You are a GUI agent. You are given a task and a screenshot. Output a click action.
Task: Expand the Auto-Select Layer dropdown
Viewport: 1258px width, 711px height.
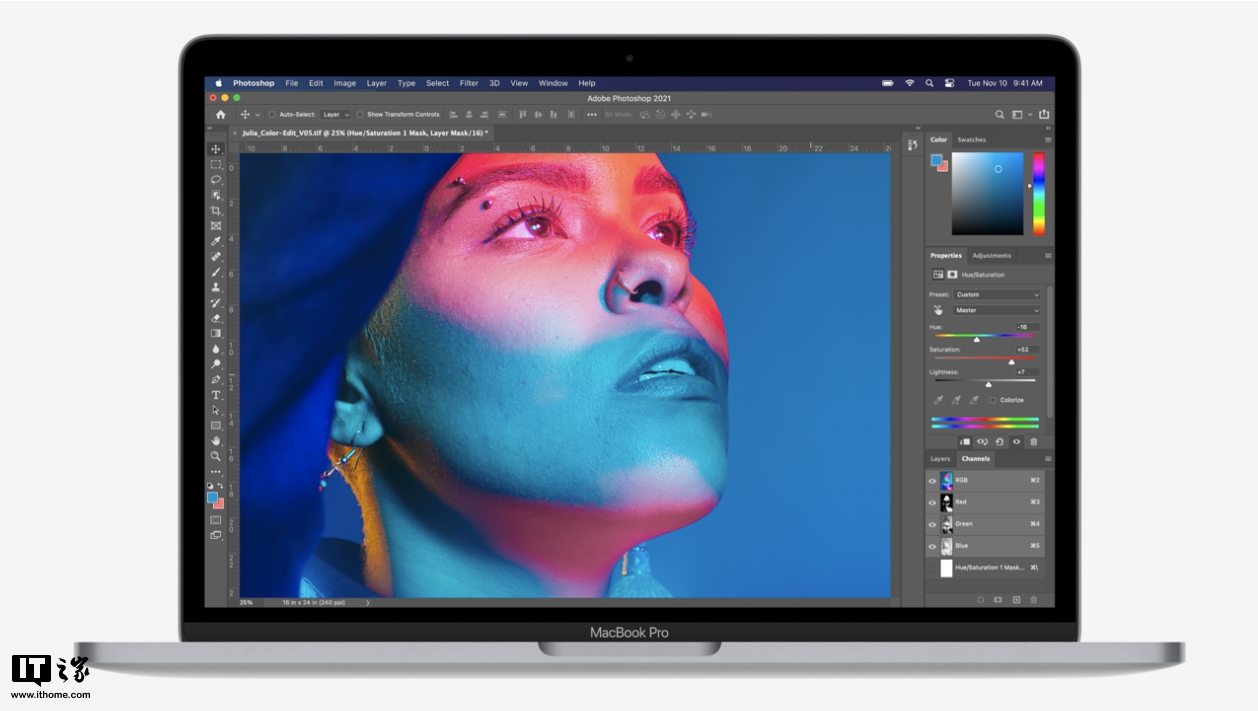(x=335, y=115)
